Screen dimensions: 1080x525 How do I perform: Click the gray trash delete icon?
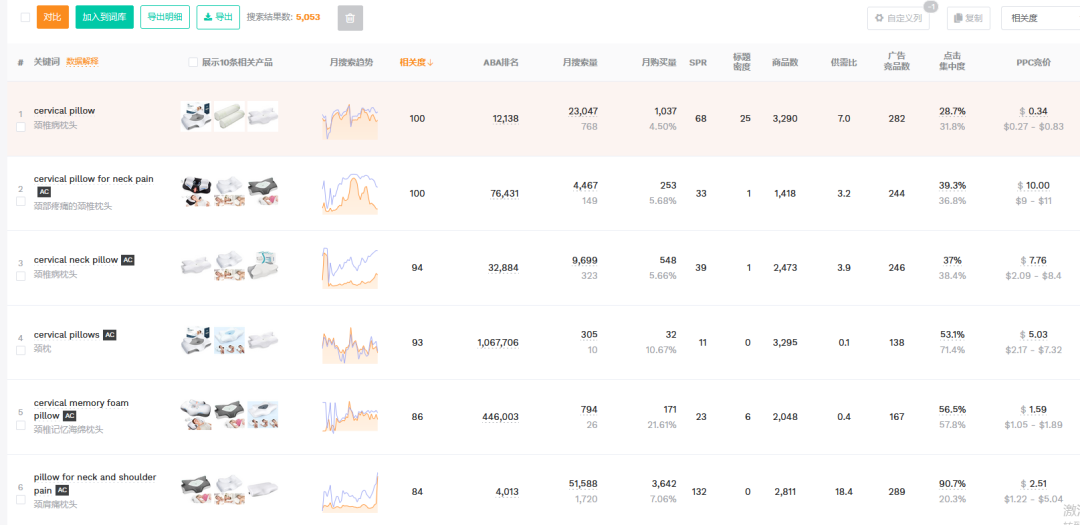pyautogui.click(x=350, y=17)
